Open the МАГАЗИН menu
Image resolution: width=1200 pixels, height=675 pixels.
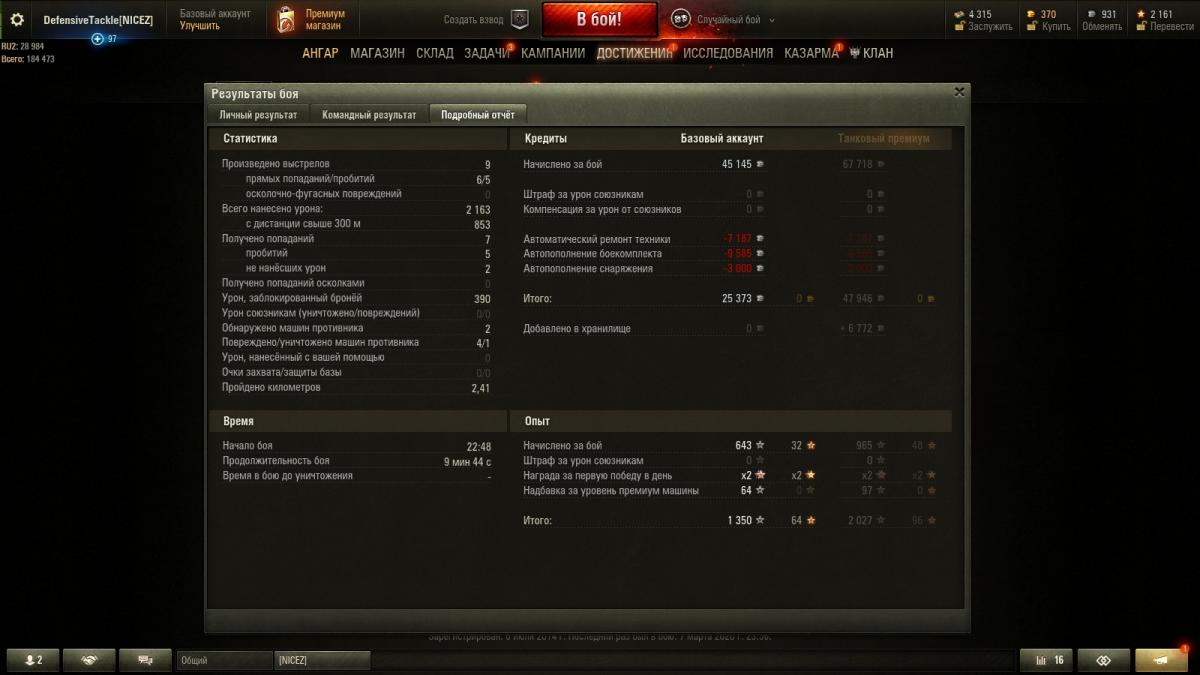tap(377, 53)
